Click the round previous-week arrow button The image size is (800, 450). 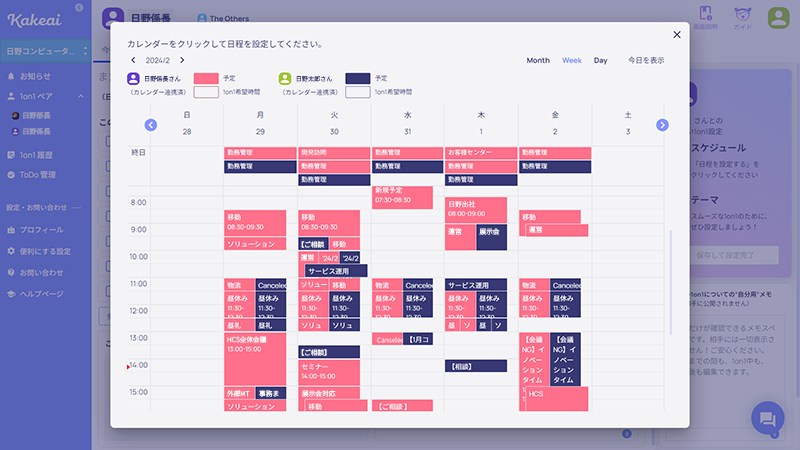coord(151,125)
